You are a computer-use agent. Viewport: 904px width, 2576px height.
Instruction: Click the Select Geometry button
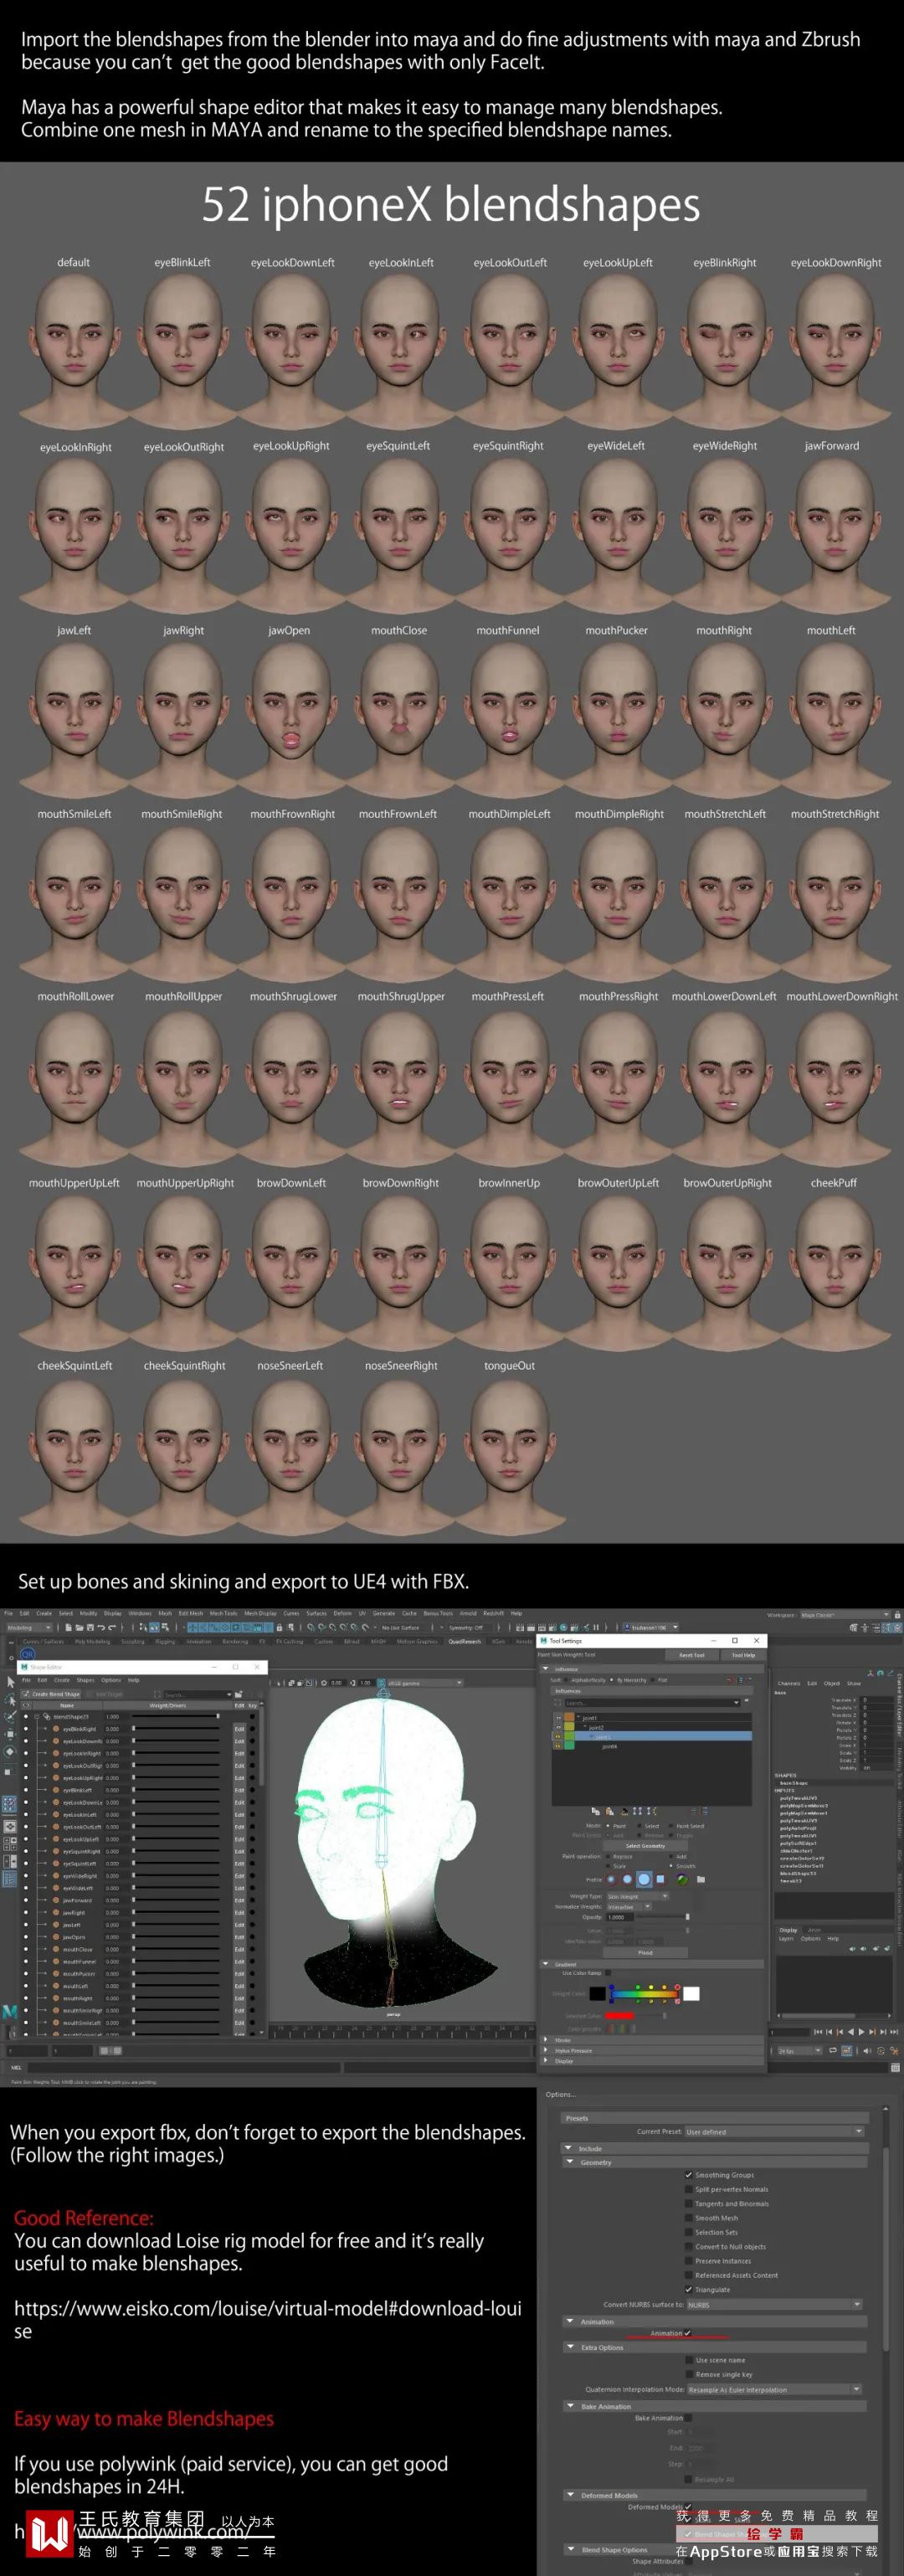pos(645,1846)
